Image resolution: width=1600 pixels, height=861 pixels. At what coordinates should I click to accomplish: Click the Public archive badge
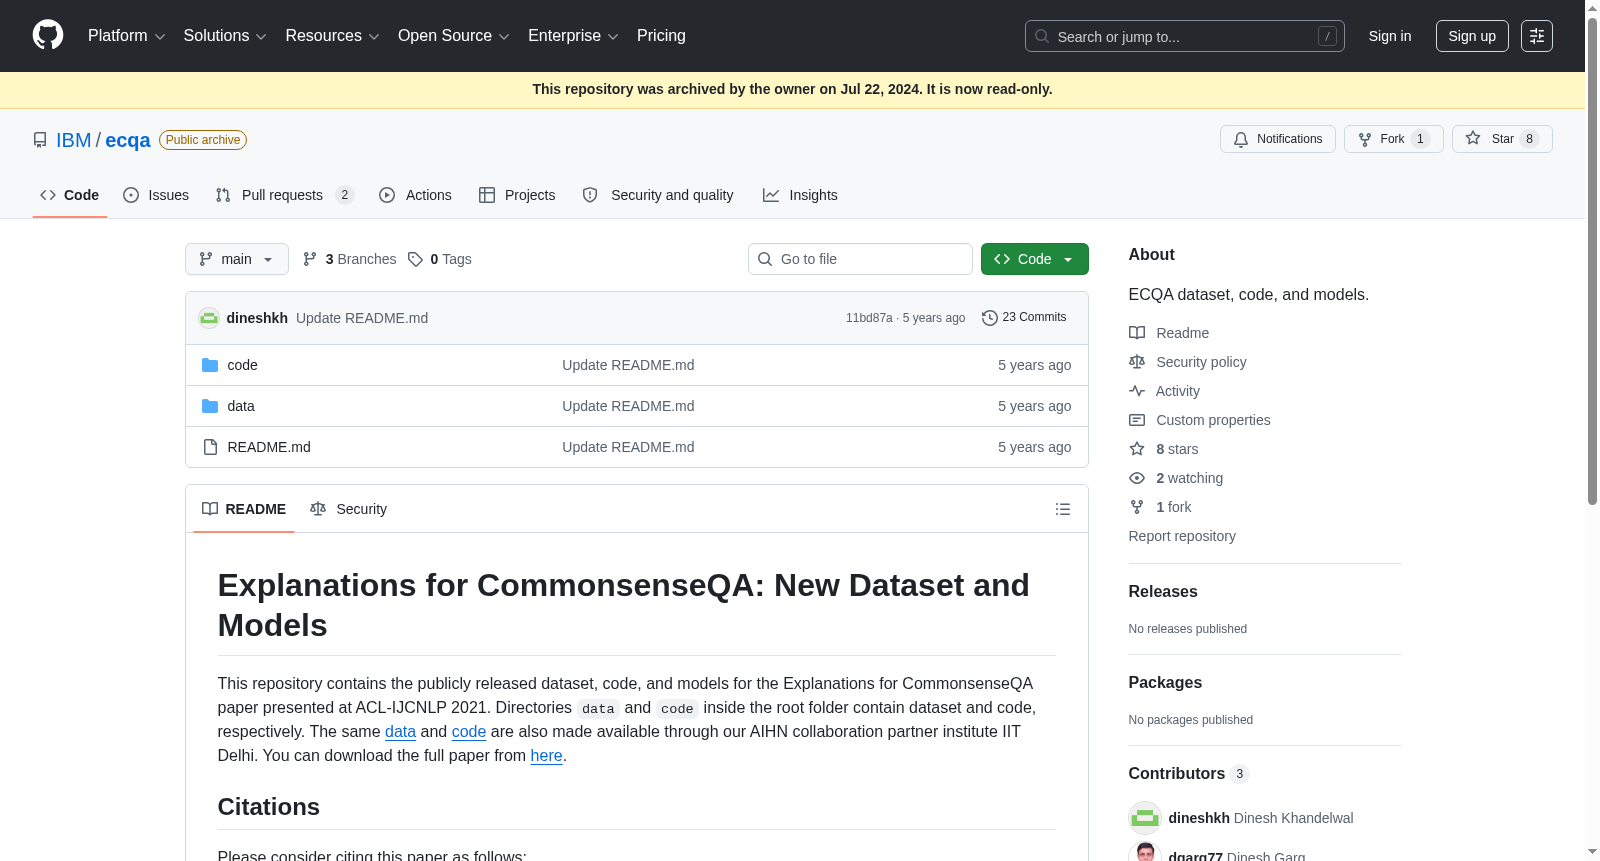pyautogui.click(x=203, y=140)
